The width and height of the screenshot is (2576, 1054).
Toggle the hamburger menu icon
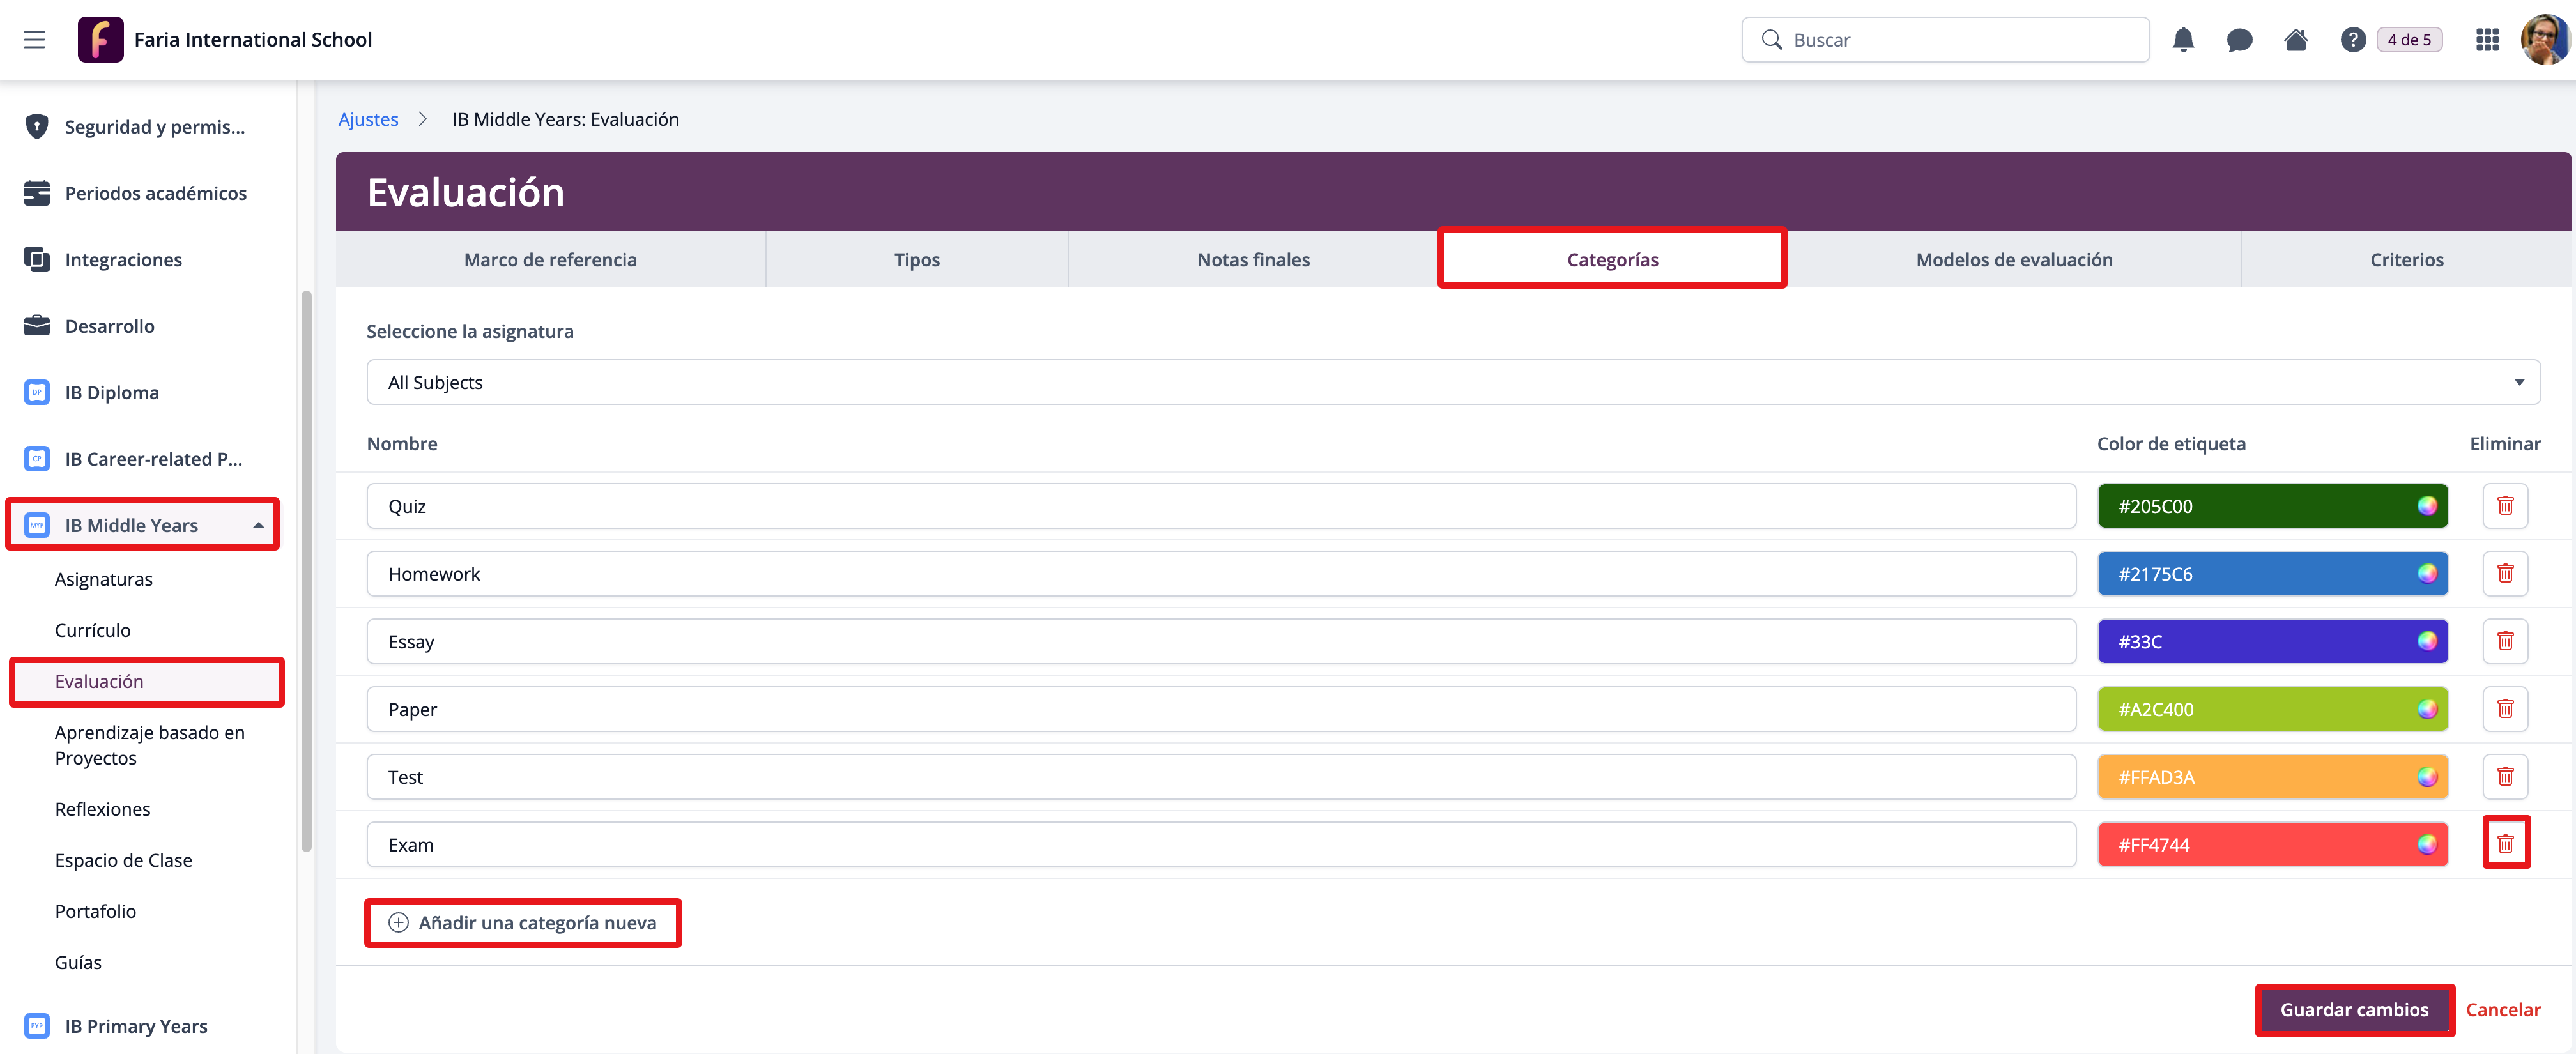35,40
